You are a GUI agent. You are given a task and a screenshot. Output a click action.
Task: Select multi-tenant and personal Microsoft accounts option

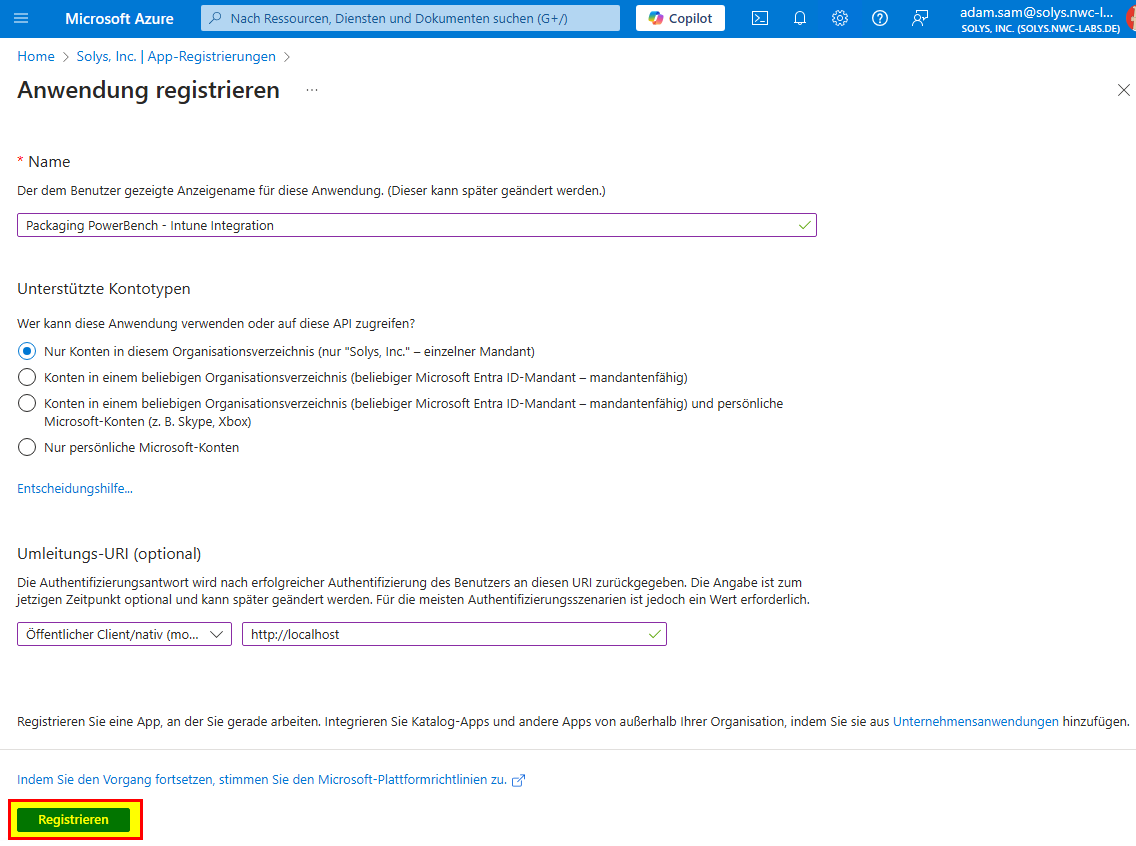tap(27, 403)
